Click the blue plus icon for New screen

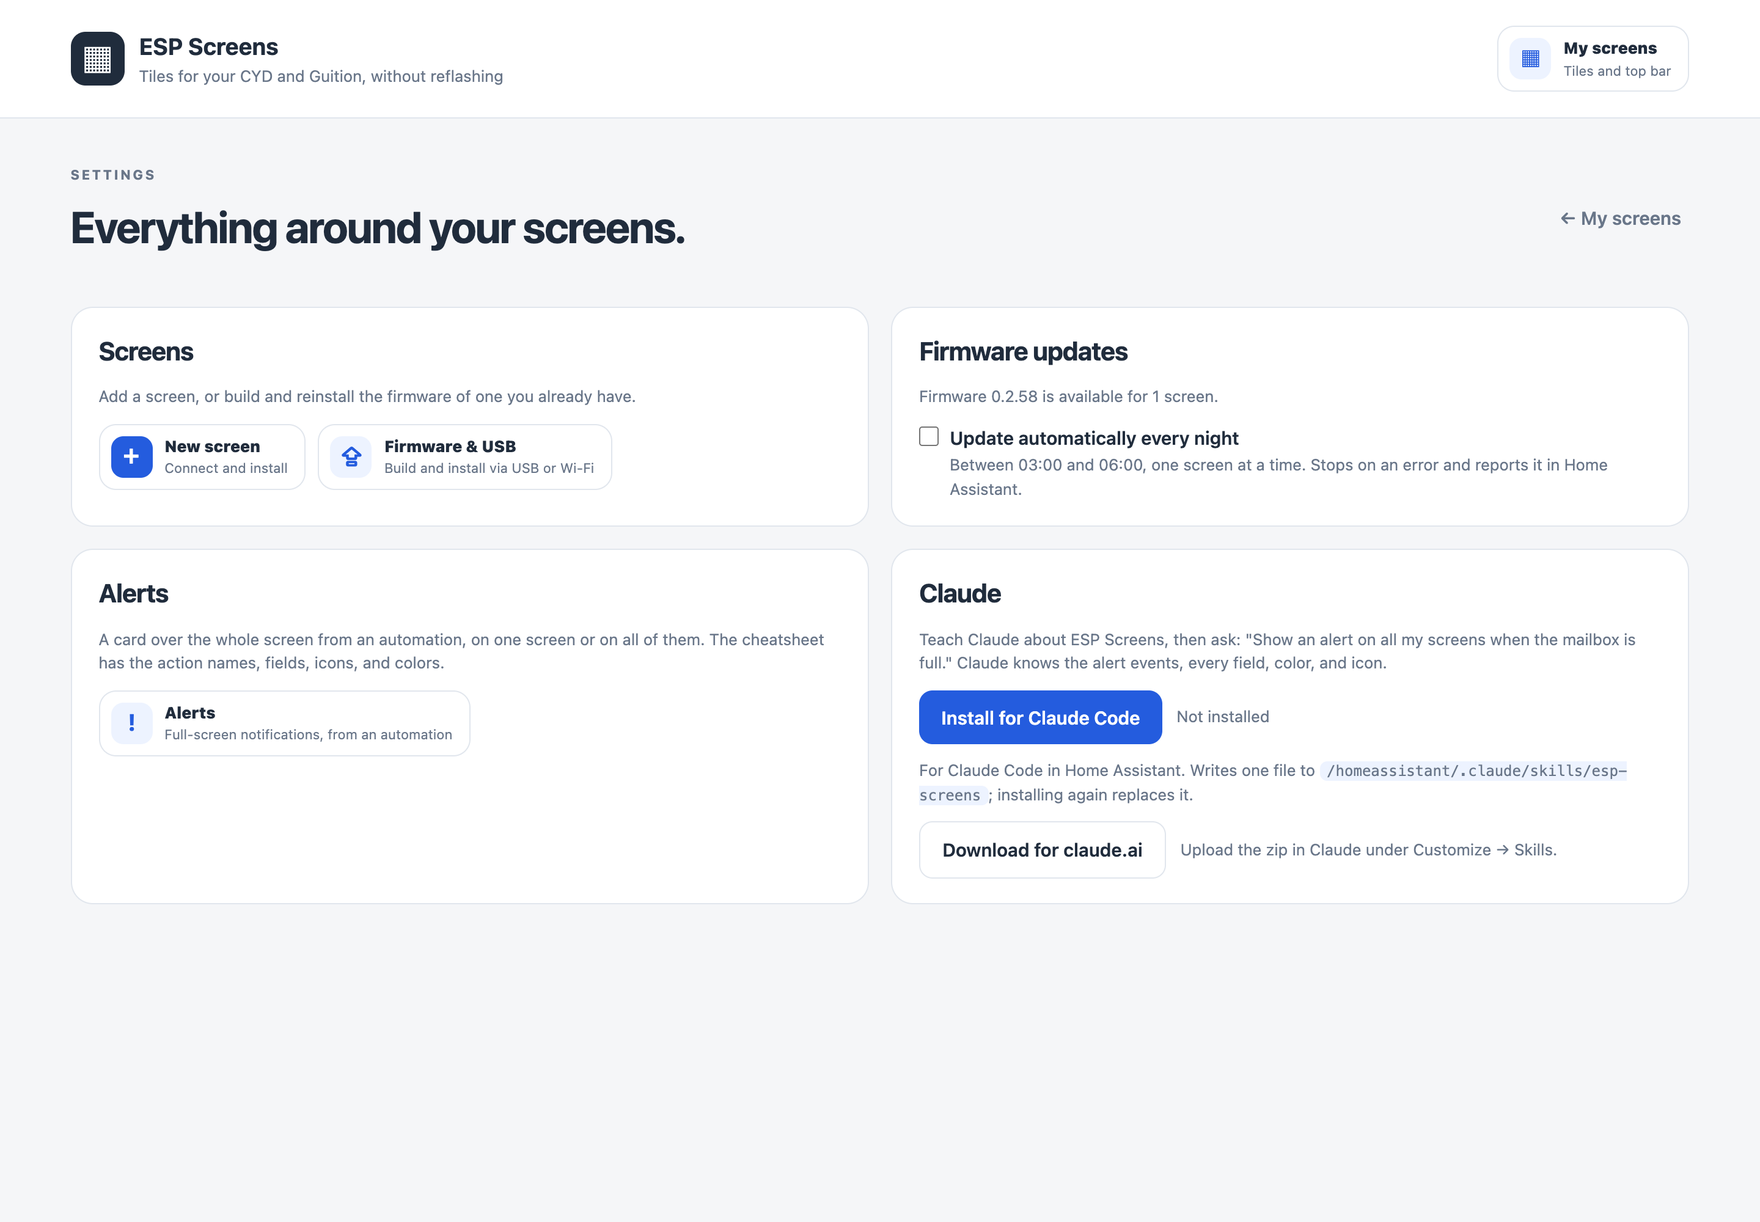pos(132,457)
